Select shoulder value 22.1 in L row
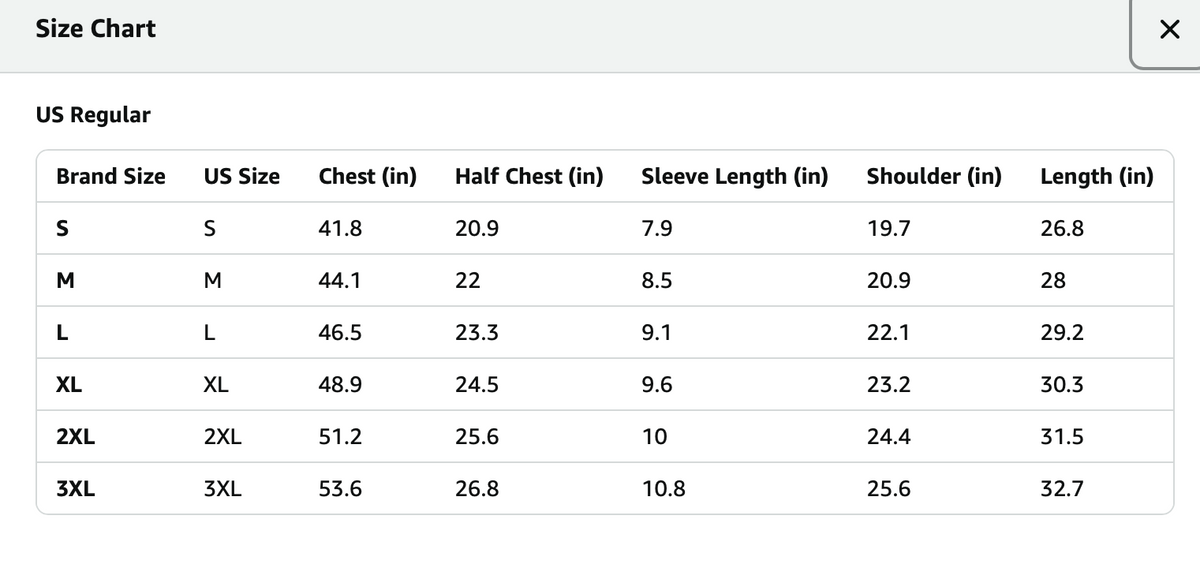The image size is (1200, 579). coord(888,333)
